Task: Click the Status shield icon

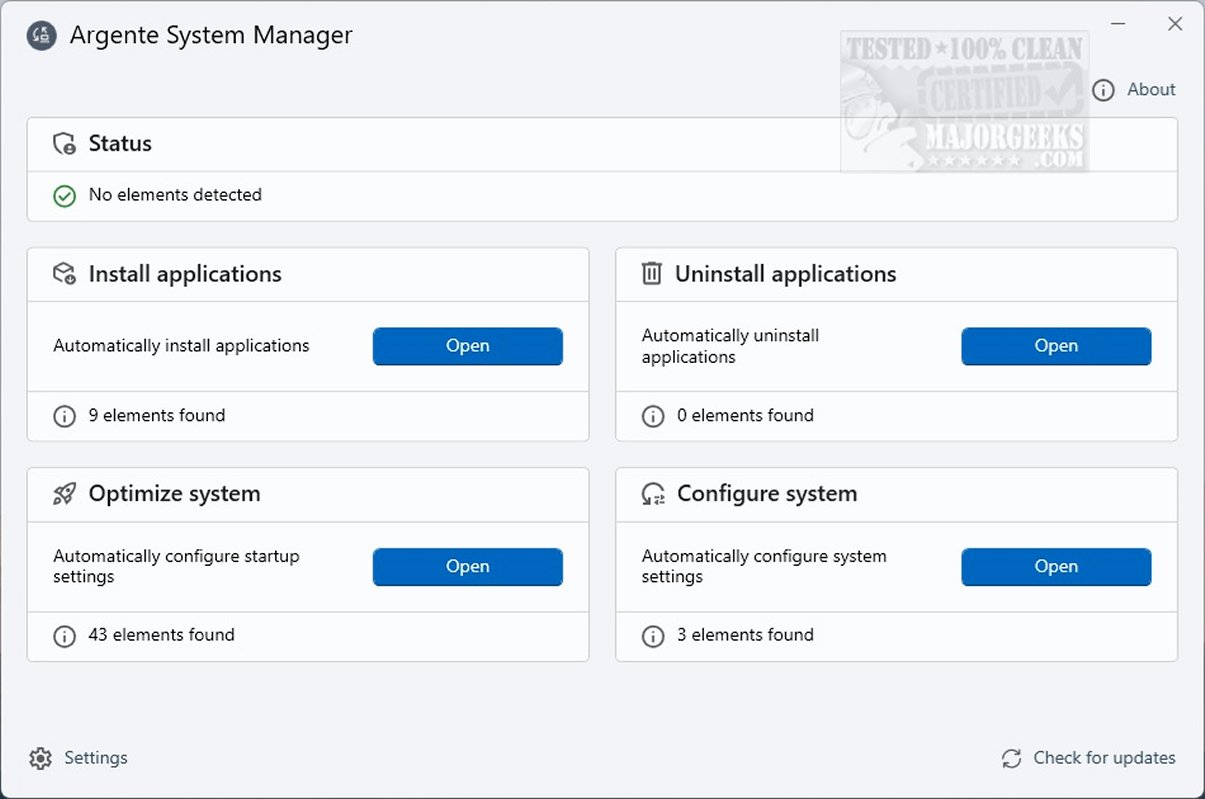Action: point(65,144)
